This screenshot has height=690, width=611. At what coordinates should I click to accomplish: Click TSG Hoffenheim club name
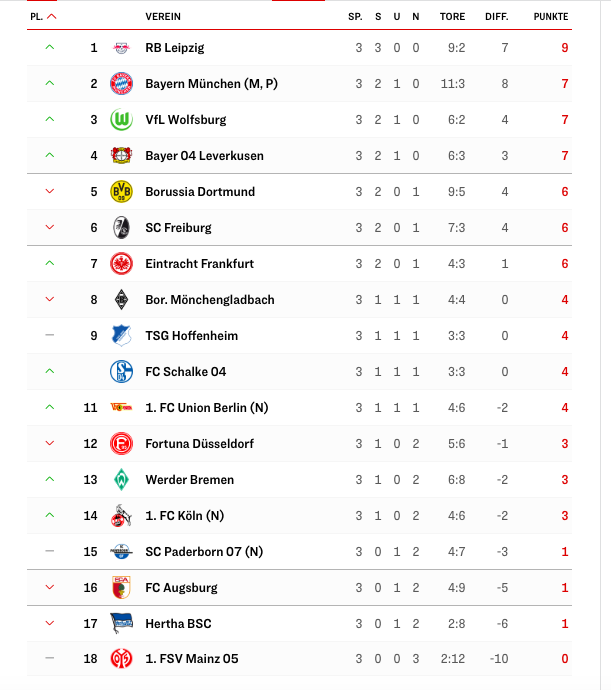coord(191,336)
